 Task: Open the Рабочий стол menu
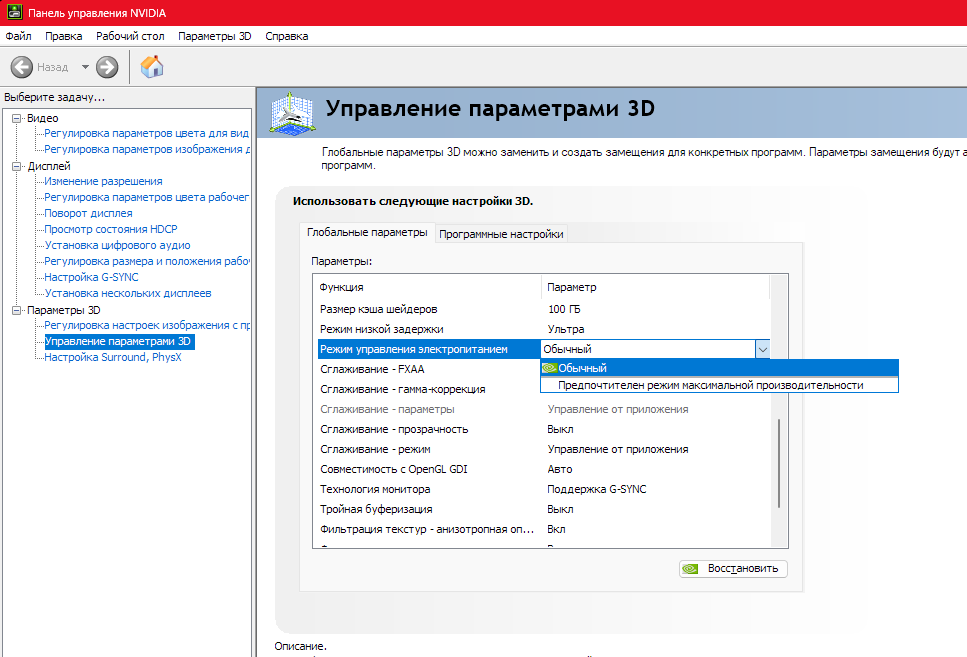pos(130,36)
